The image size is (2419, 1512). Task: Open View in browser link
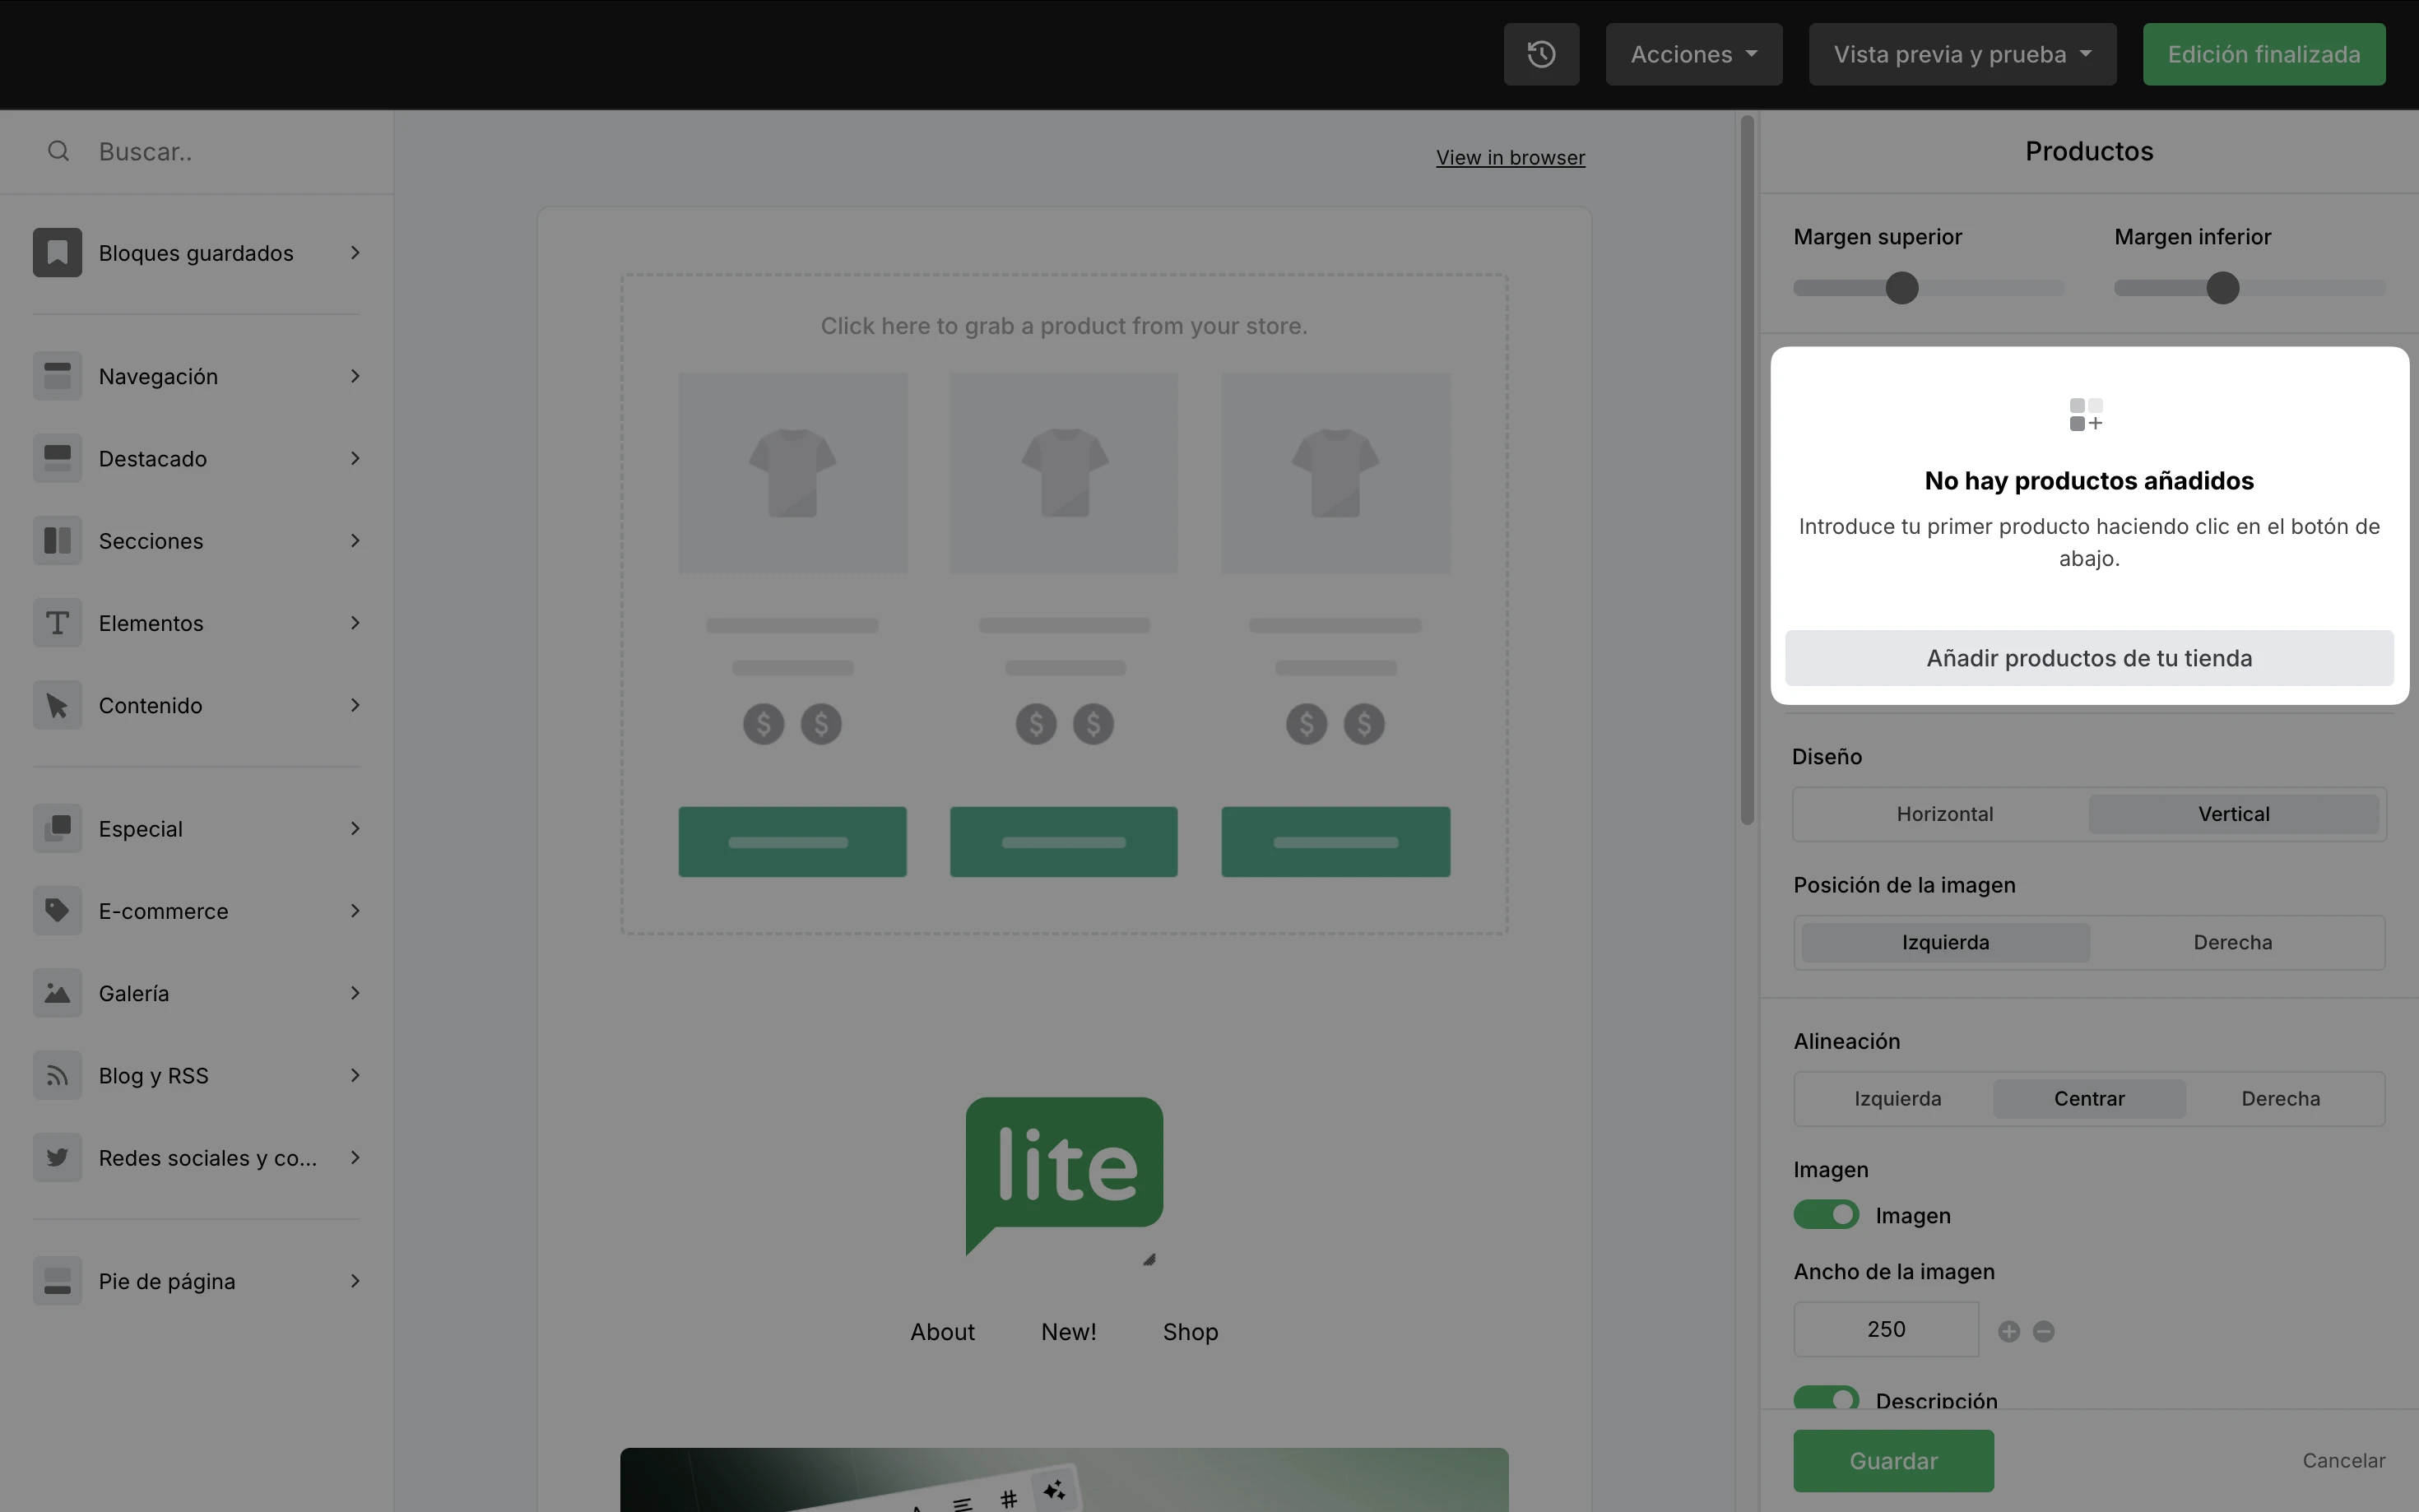(1510, 158)
